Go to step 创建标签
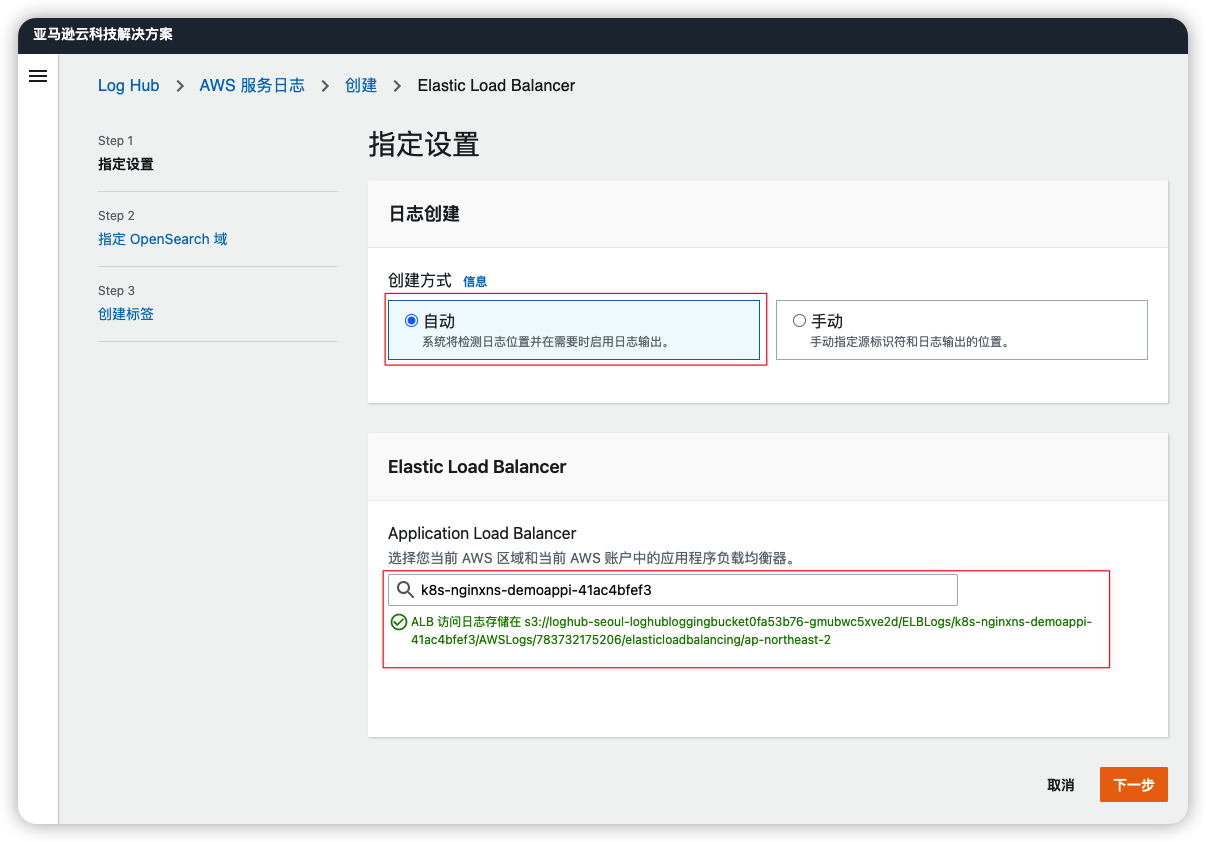This screenshot has height=842, width=1206. coord(126,314)
